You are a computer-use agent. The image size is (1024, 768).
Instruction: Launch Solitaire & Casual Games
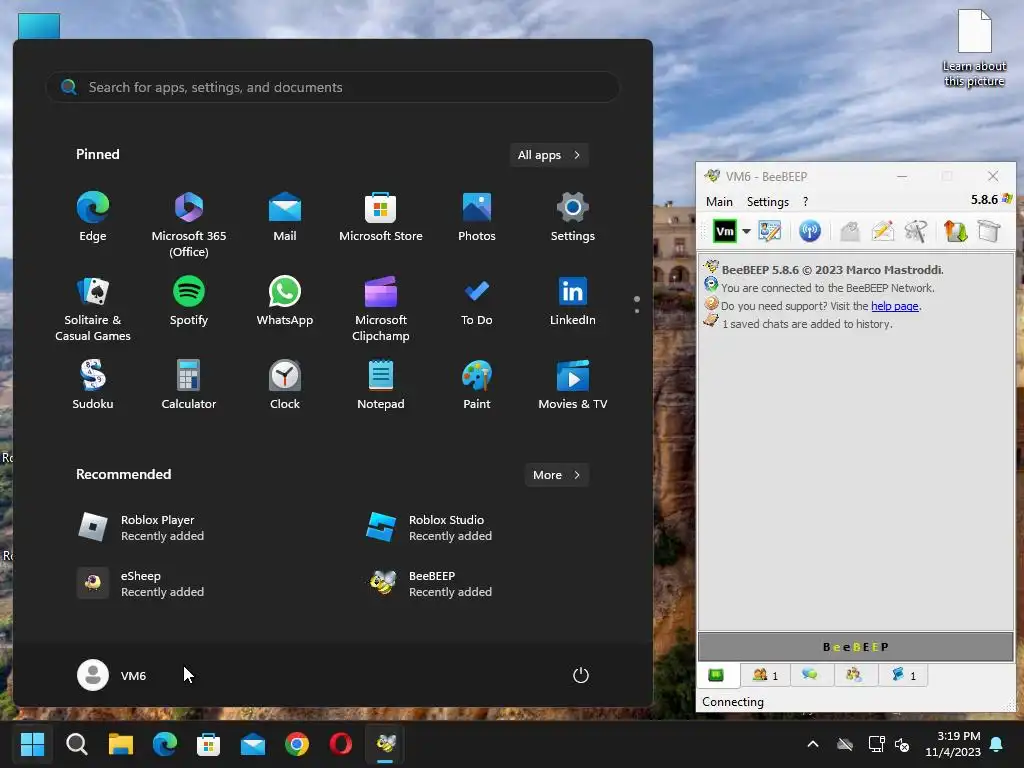93,309
